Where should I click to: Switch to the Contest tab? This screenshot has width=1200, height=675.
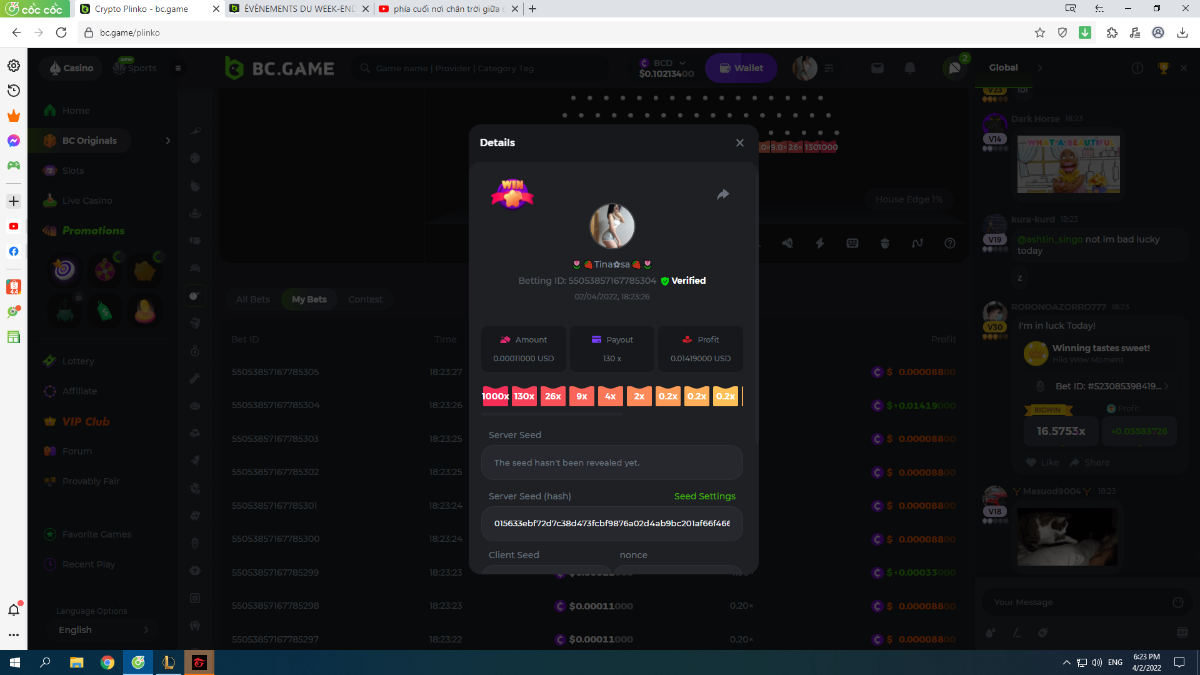pyautogui.click(x=365, y=299)
